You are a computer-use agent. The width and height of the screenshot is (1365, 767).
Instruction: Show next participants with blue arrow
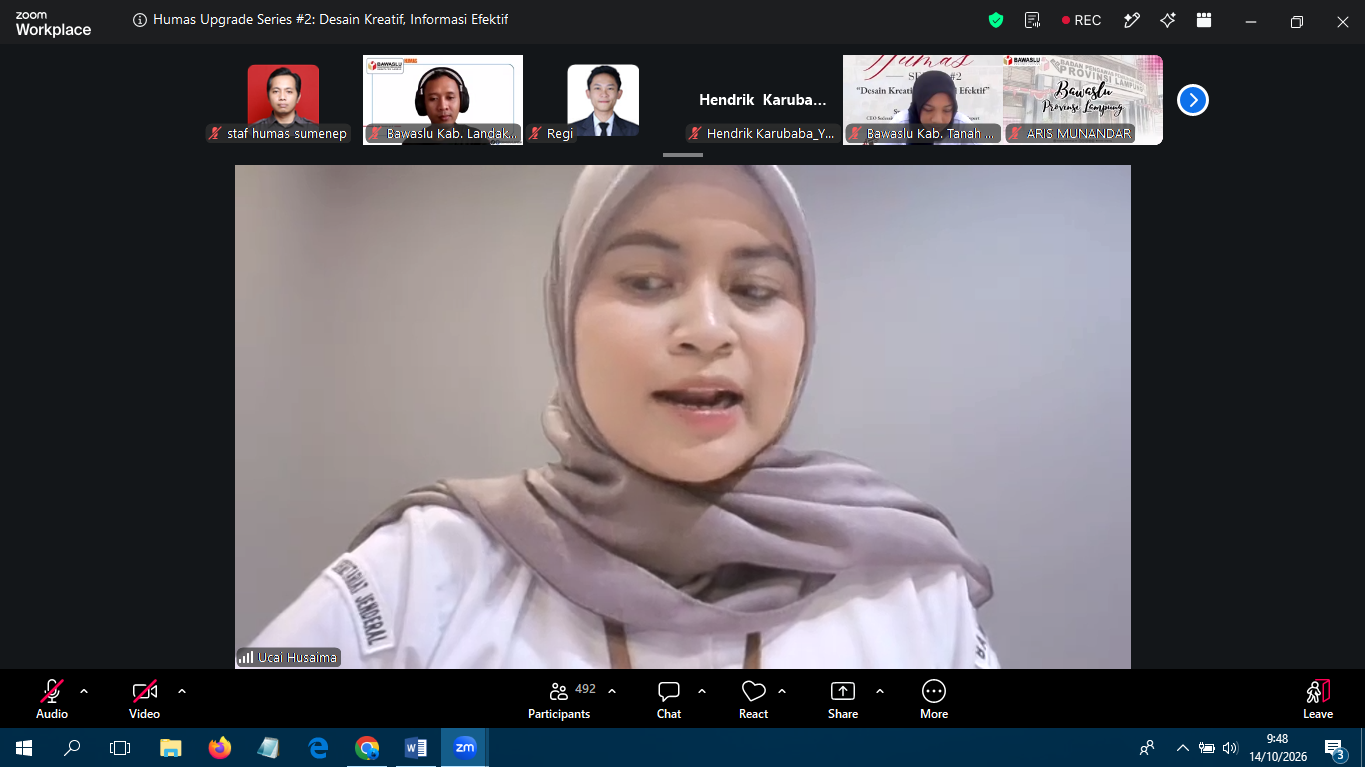[1193, 100]
